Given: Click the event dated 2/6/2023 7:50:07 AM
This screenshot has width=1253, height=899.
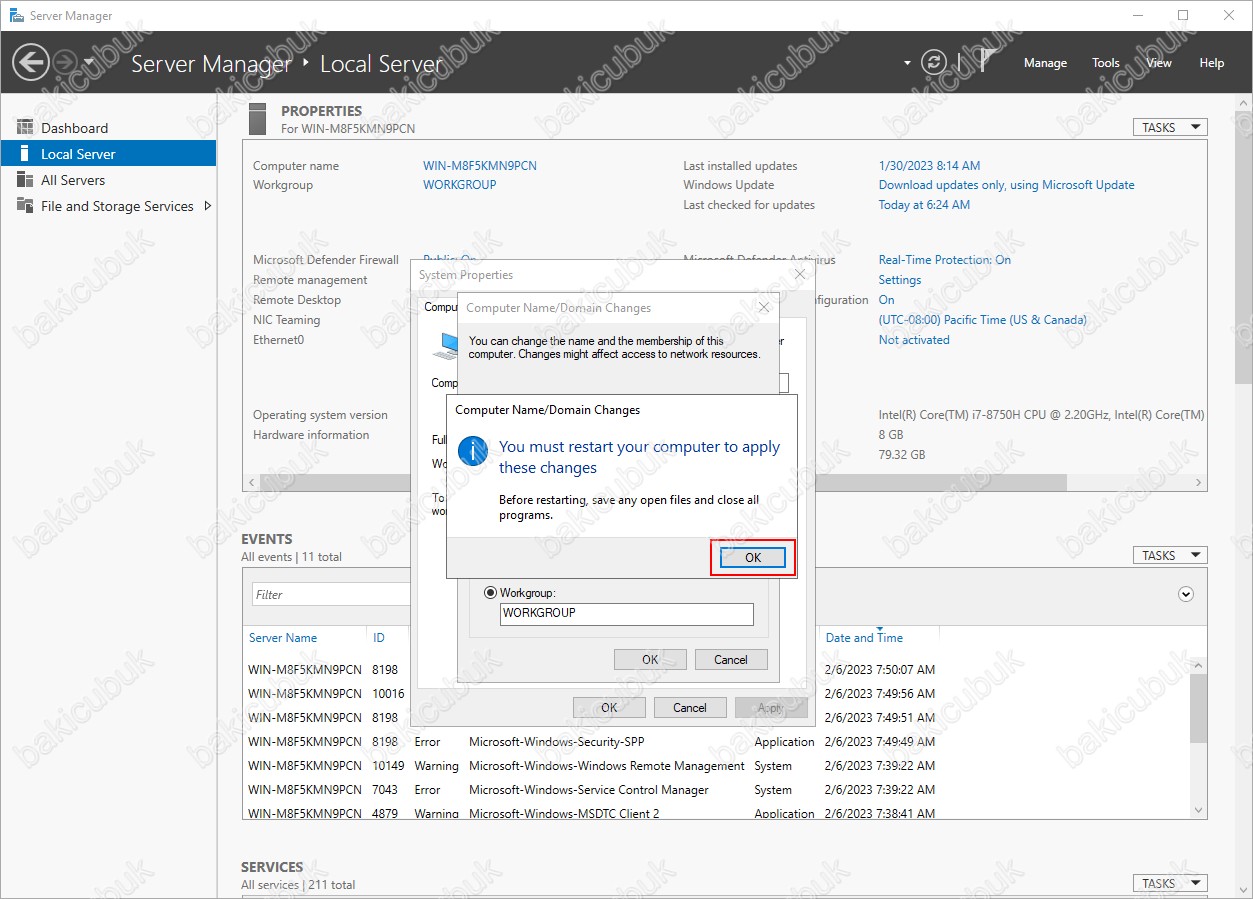Looking at the screenshot, I should tap(880, 670).
